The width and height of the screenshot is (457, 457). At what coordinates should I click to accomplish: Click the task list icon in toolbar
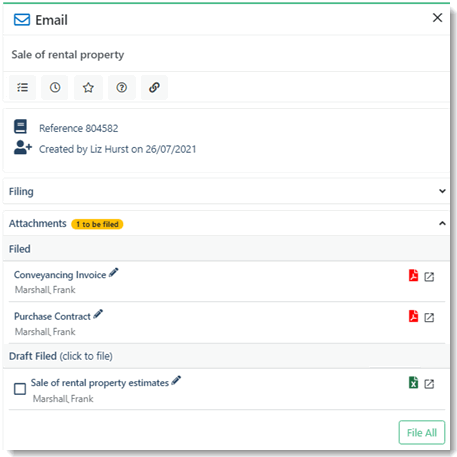coord(22,88)
